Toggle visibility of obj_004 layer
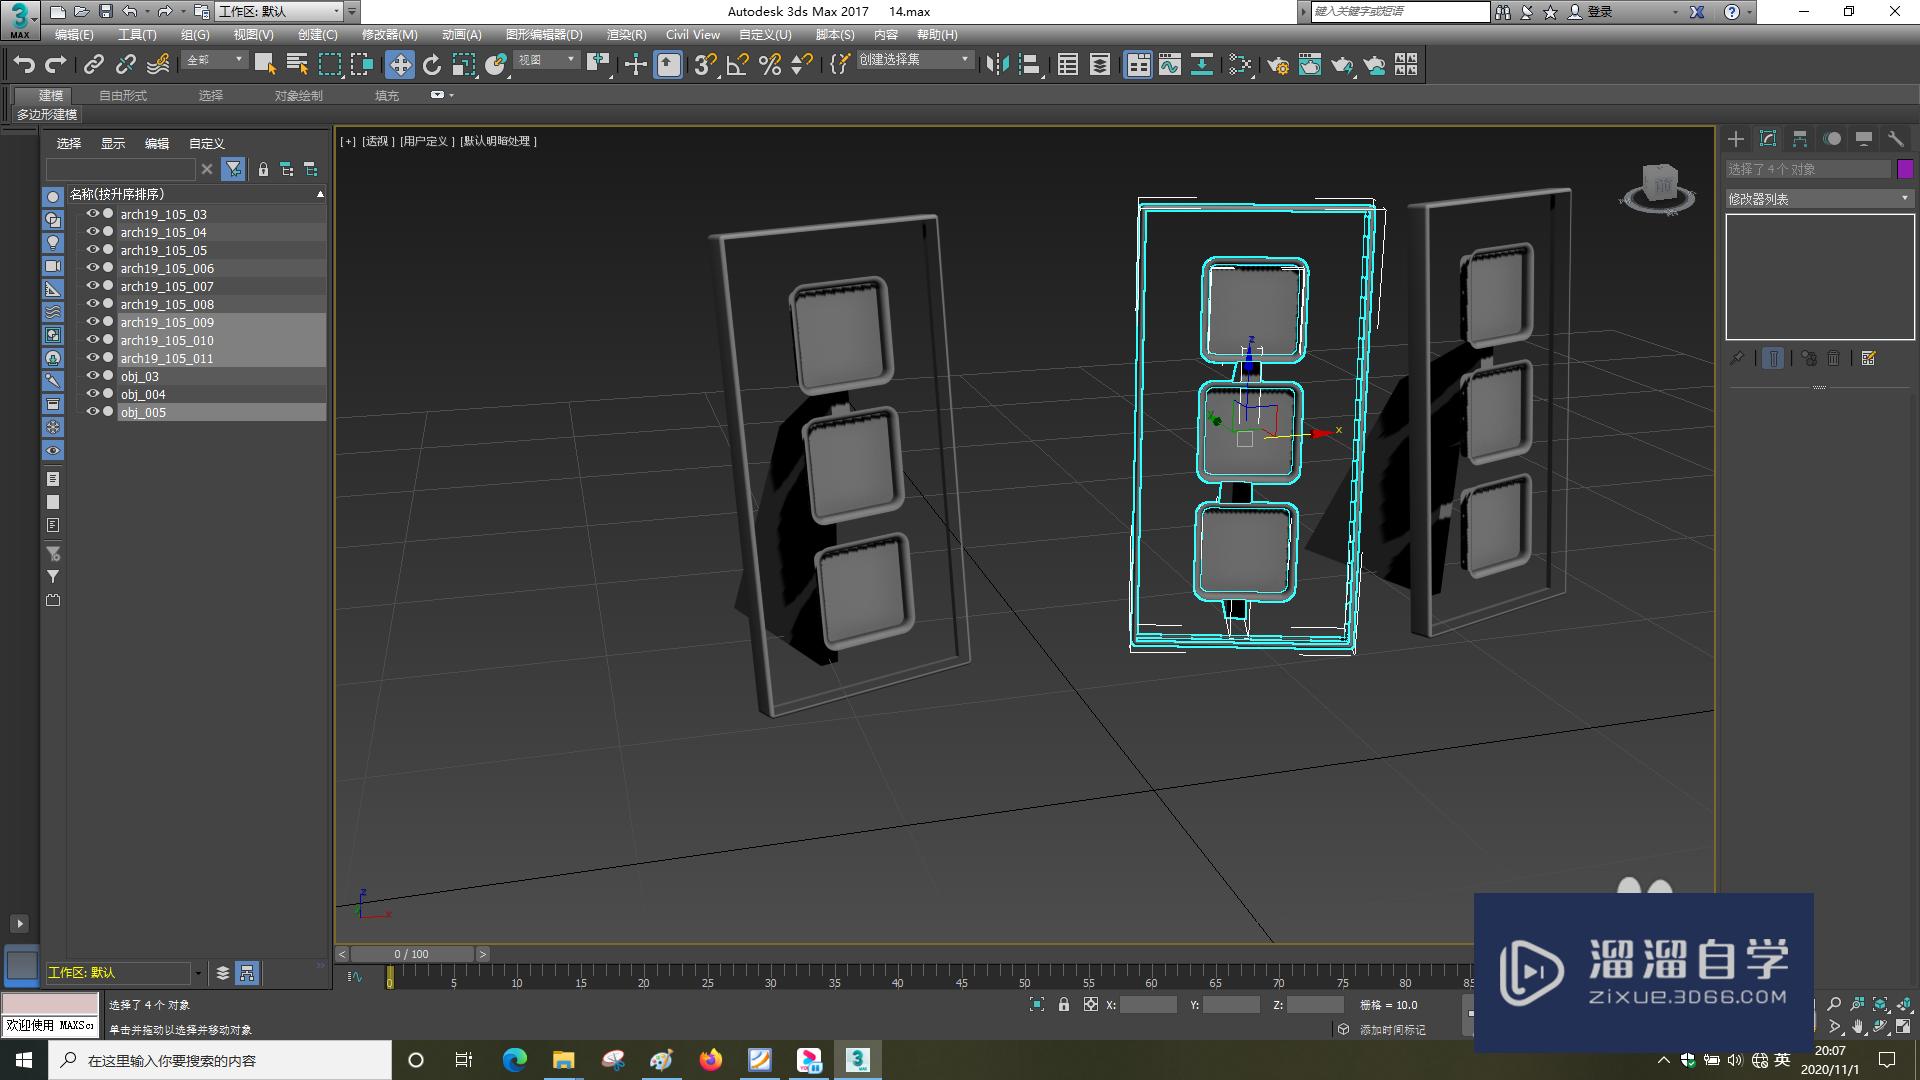Viewport: 1920px width, 1080px height. 90,393
